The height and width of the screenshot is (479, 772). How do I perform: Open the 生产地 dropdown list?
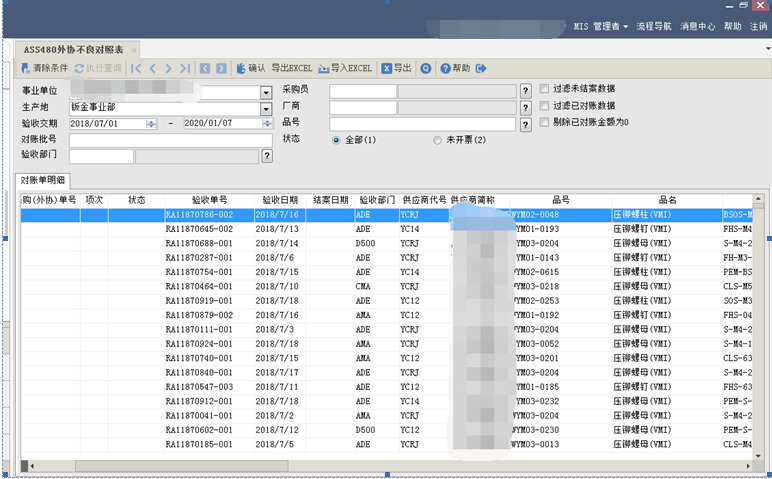[266, 108]
